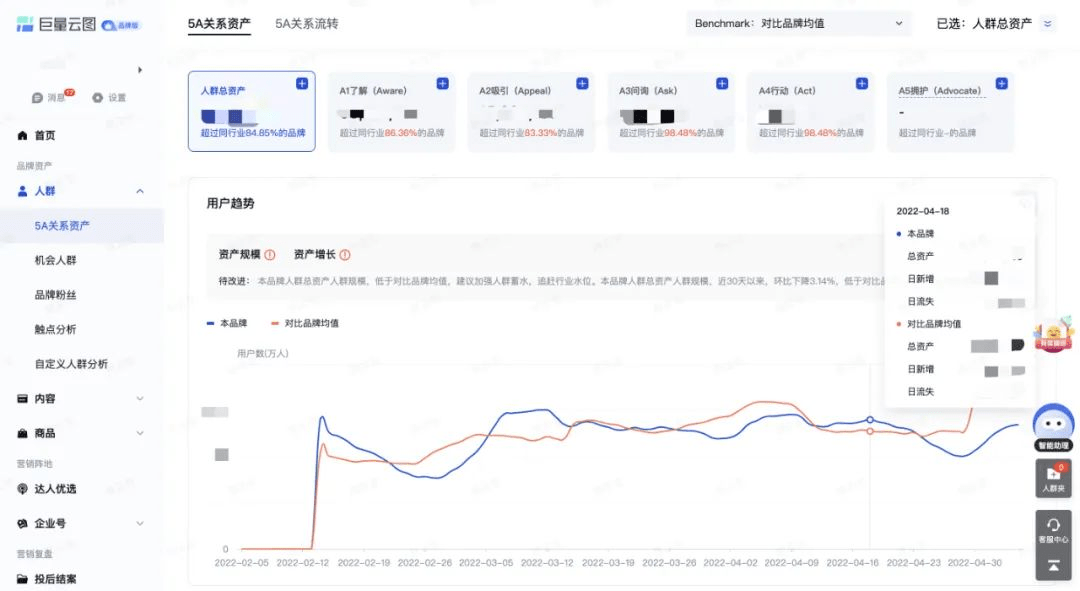1080x591 pixels.
Task: Expand the 内容 sidebar section
Action: click(x=81, y=398)
